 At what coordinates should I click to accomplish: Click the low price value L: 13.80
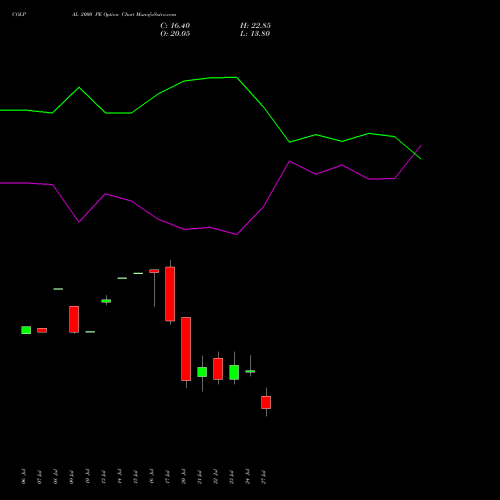[255, 34]
